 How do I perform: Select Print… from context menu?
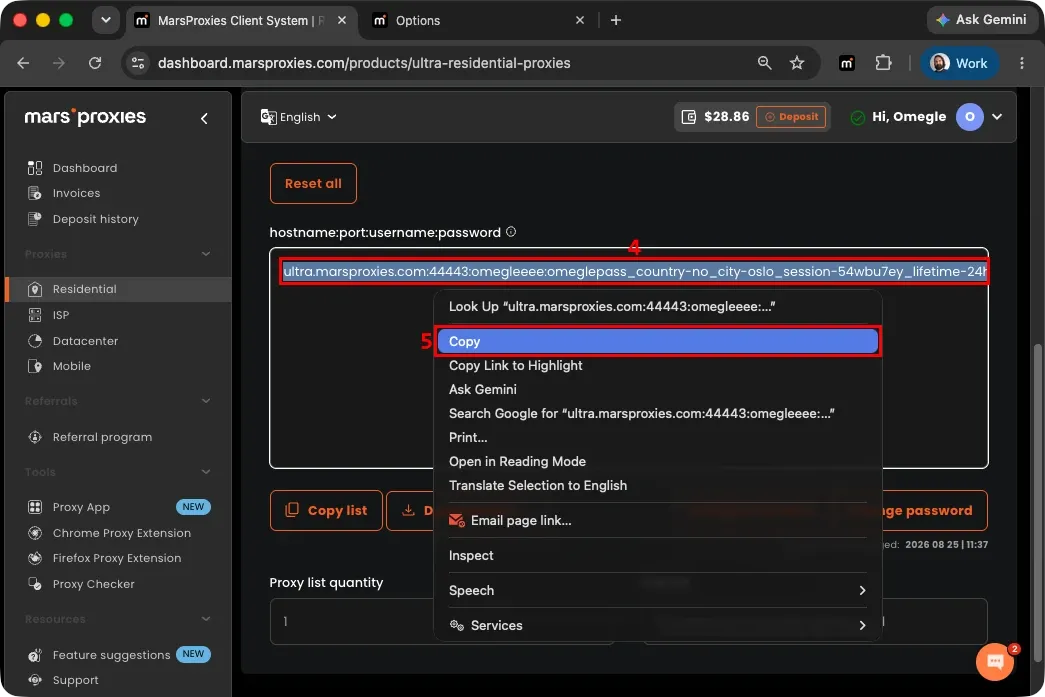[x=657, y=437]
